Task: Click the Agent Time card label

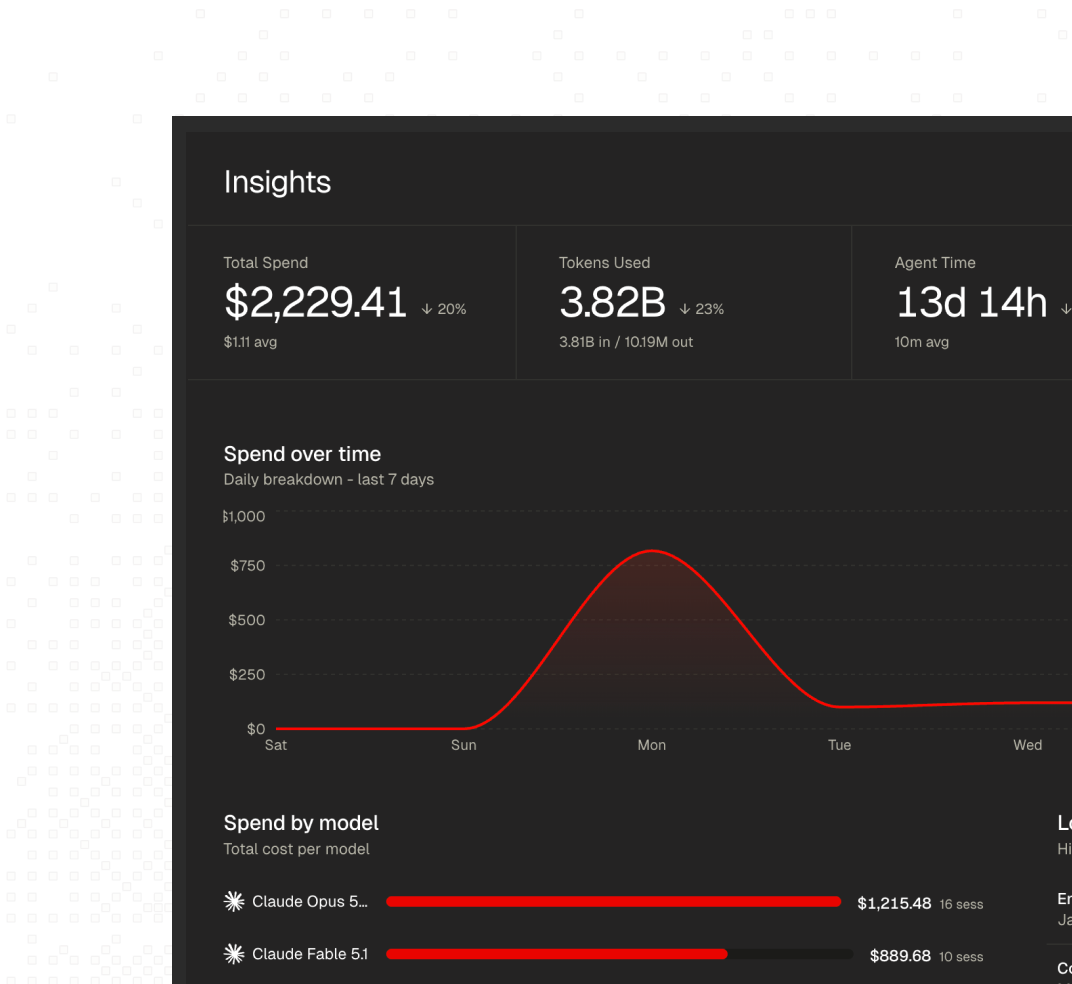Action: click(x=935, y=263)
